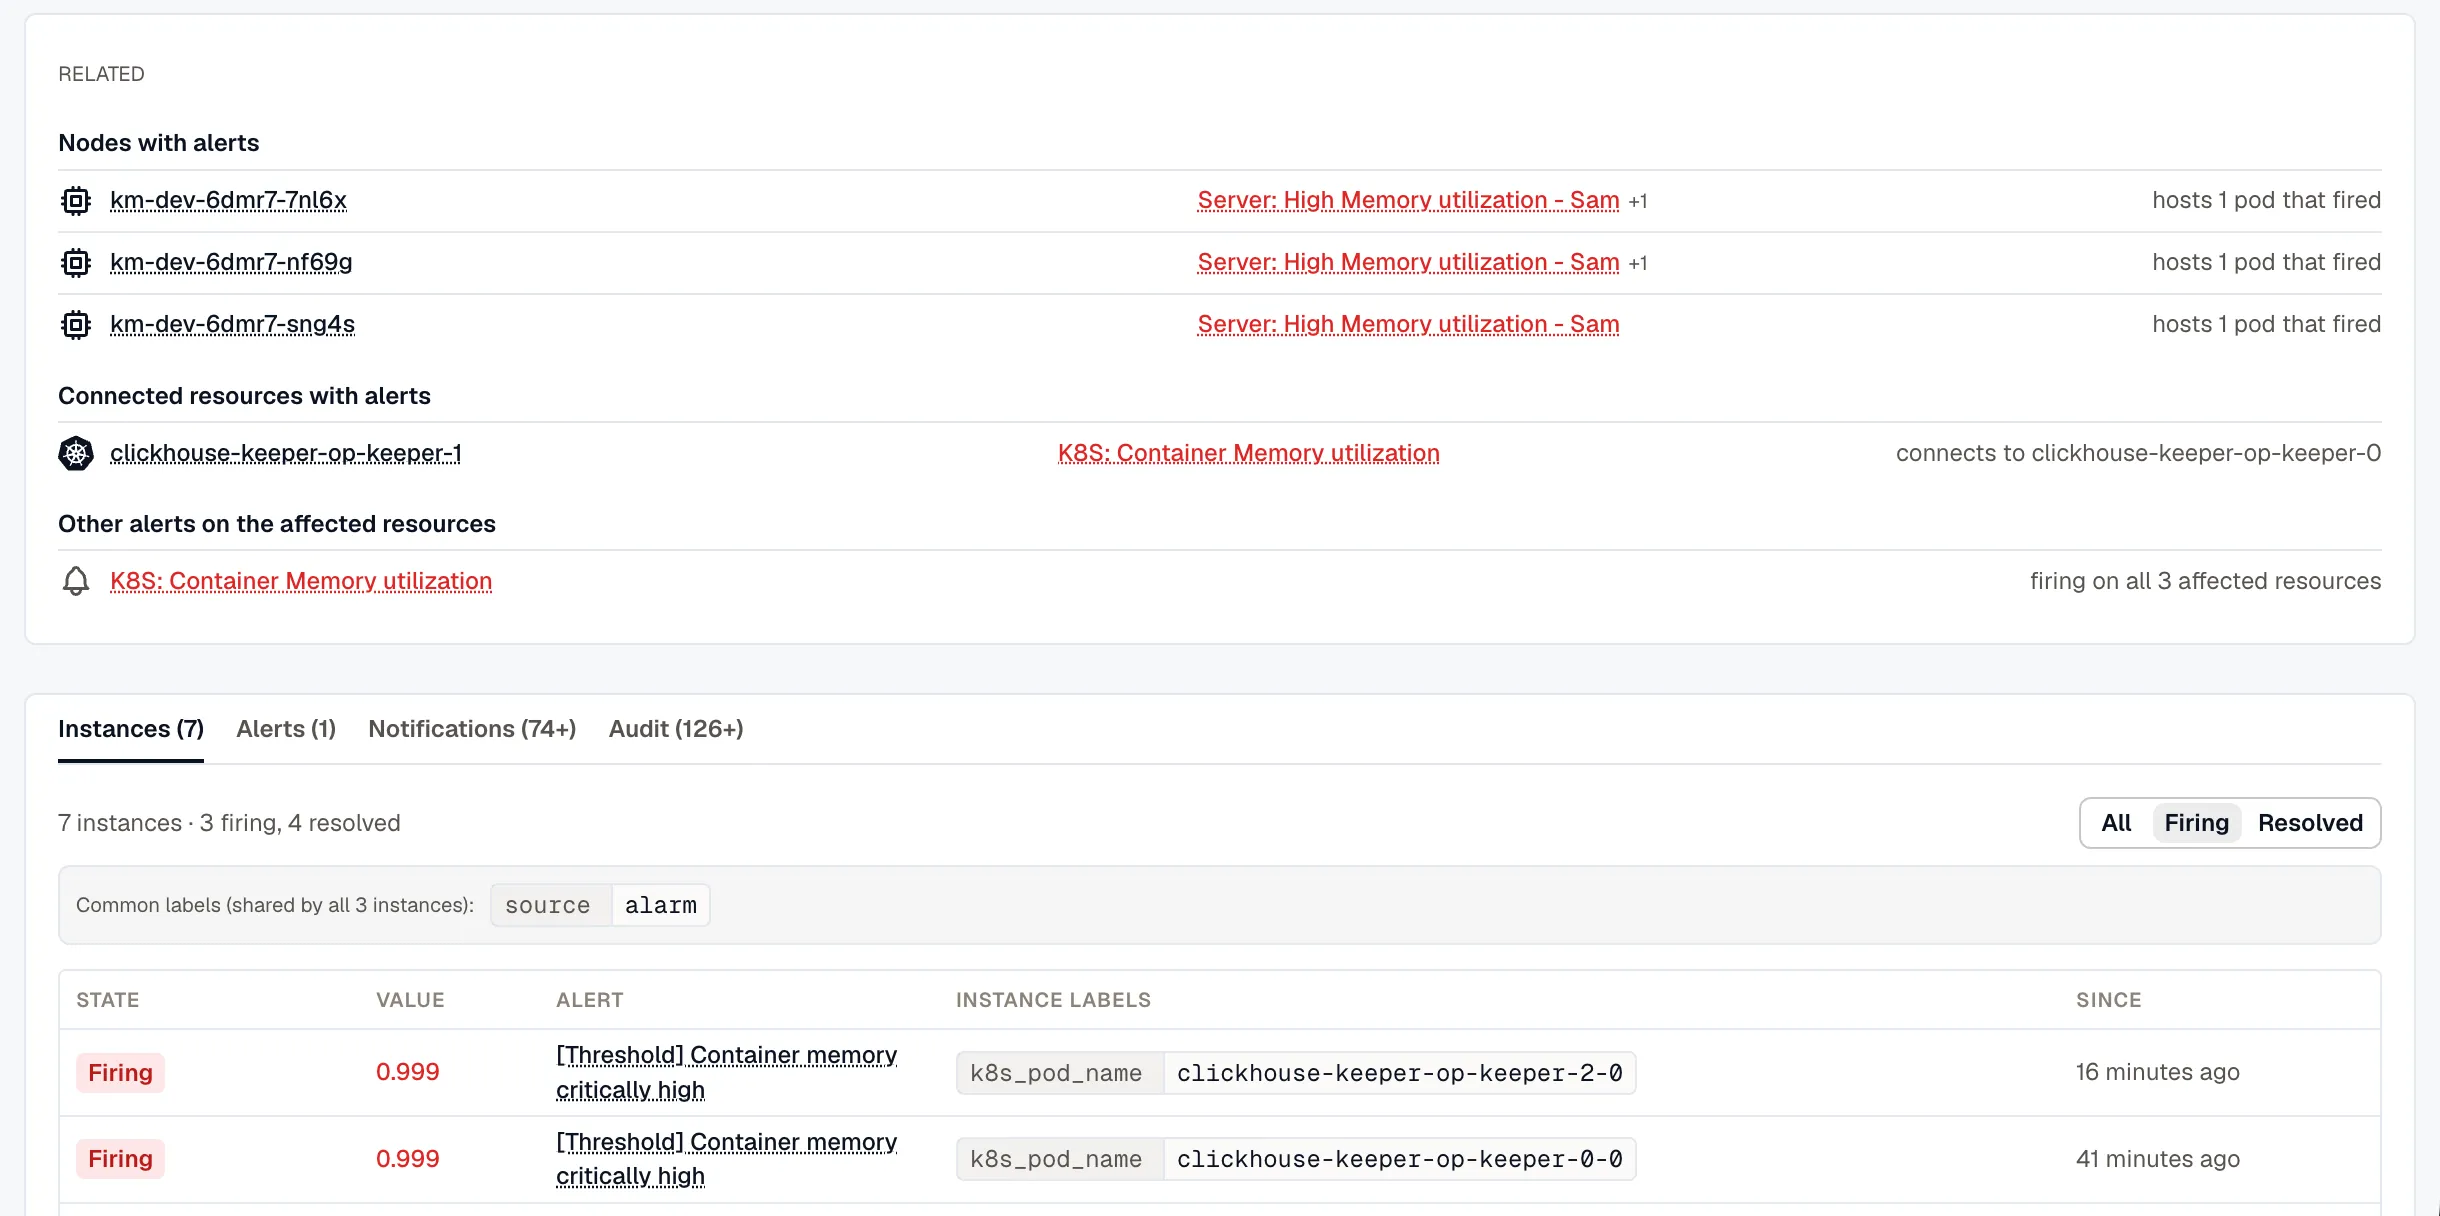The width and height of the screenshot is (2440, 1216).
Task: Click 'connects to clickhouse-keeper-op-keeper-0' text
Action: point(2138,453)
